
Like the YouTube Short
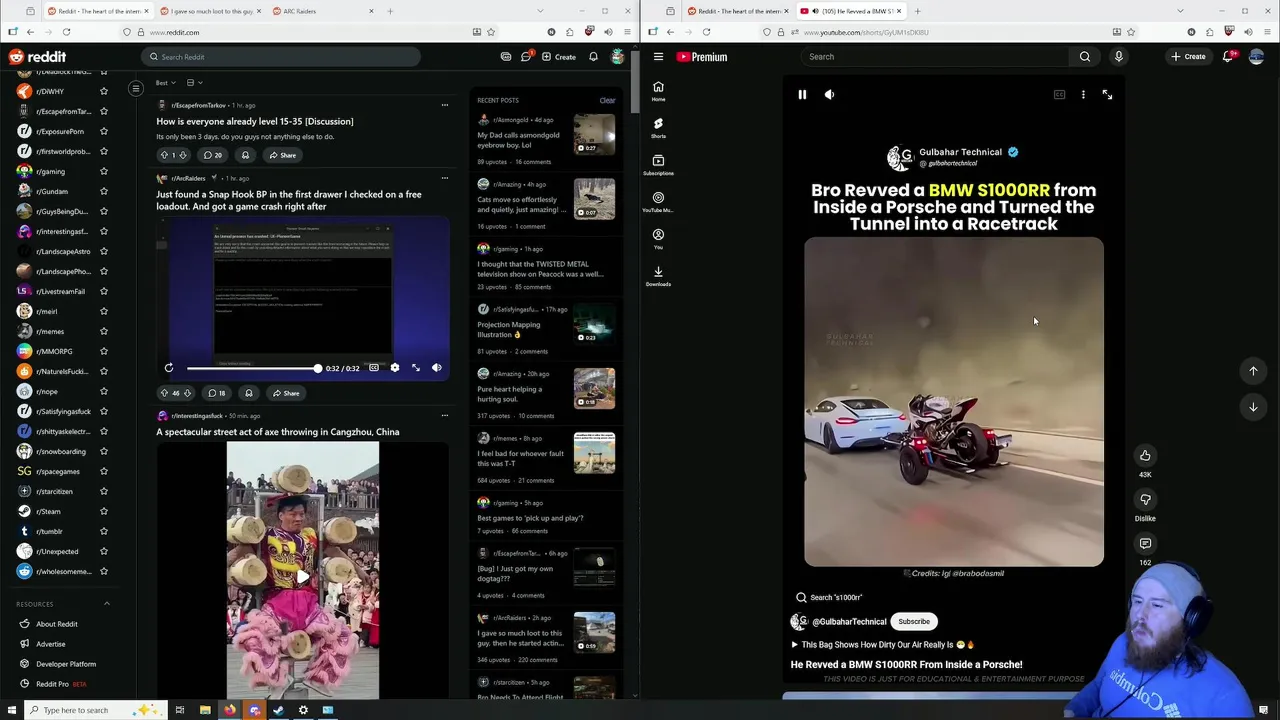point(1145,456)
